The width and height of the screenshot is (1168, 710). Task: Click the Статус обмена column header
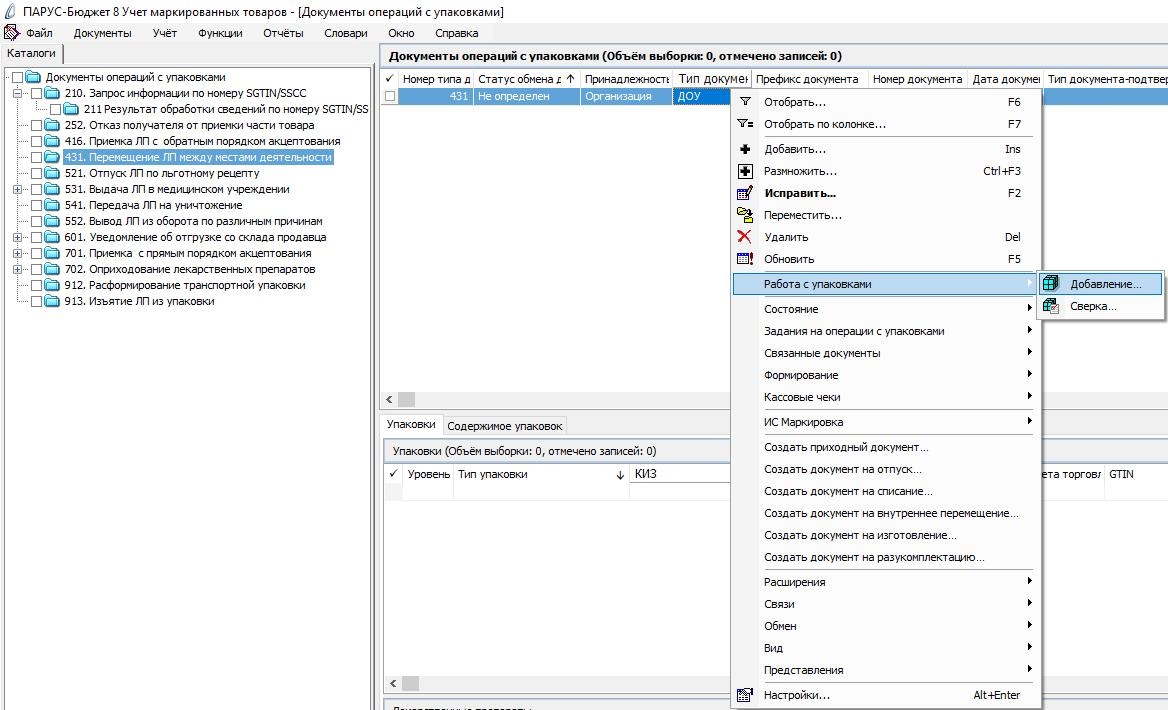pyautogui.click(x=526, y=79)
